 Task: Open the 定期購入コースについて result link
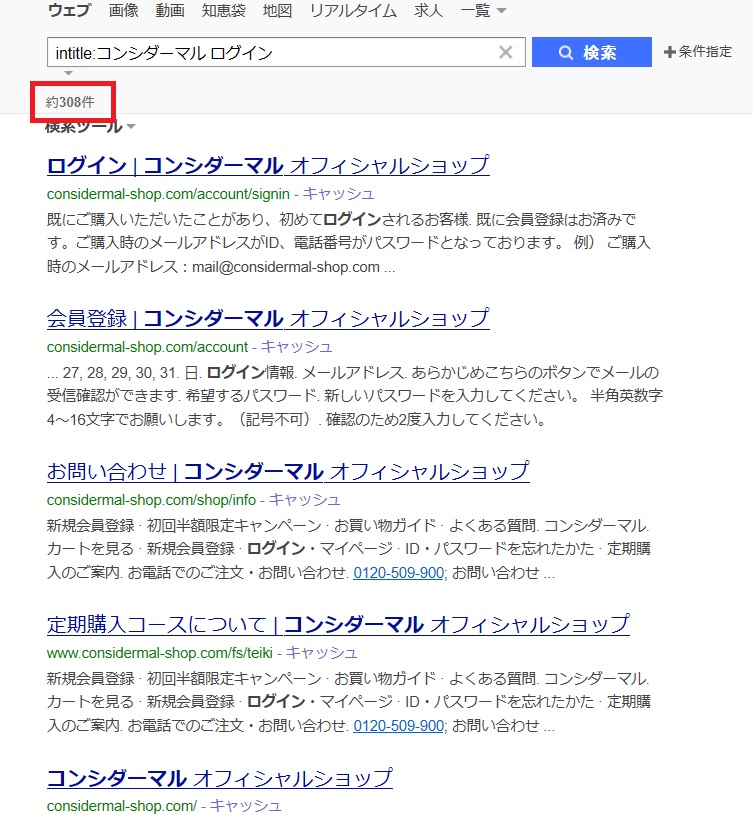tap(338, 624)
